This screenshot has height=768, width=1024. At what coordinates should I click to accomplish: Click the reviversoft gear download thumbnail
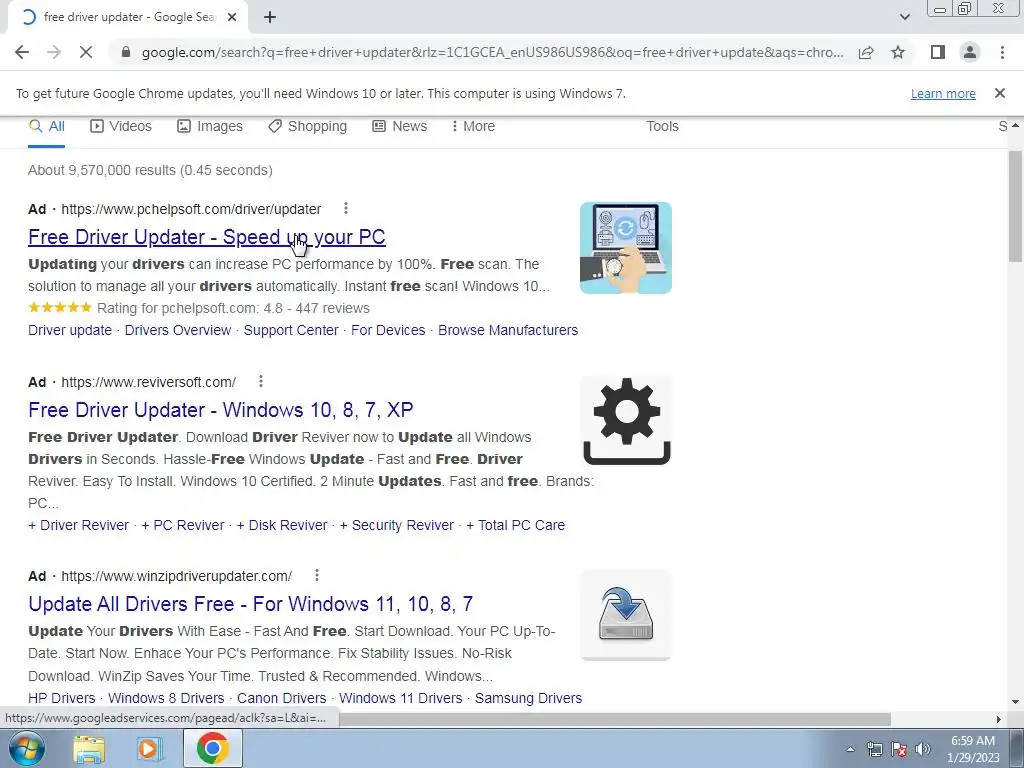[626, 421]
